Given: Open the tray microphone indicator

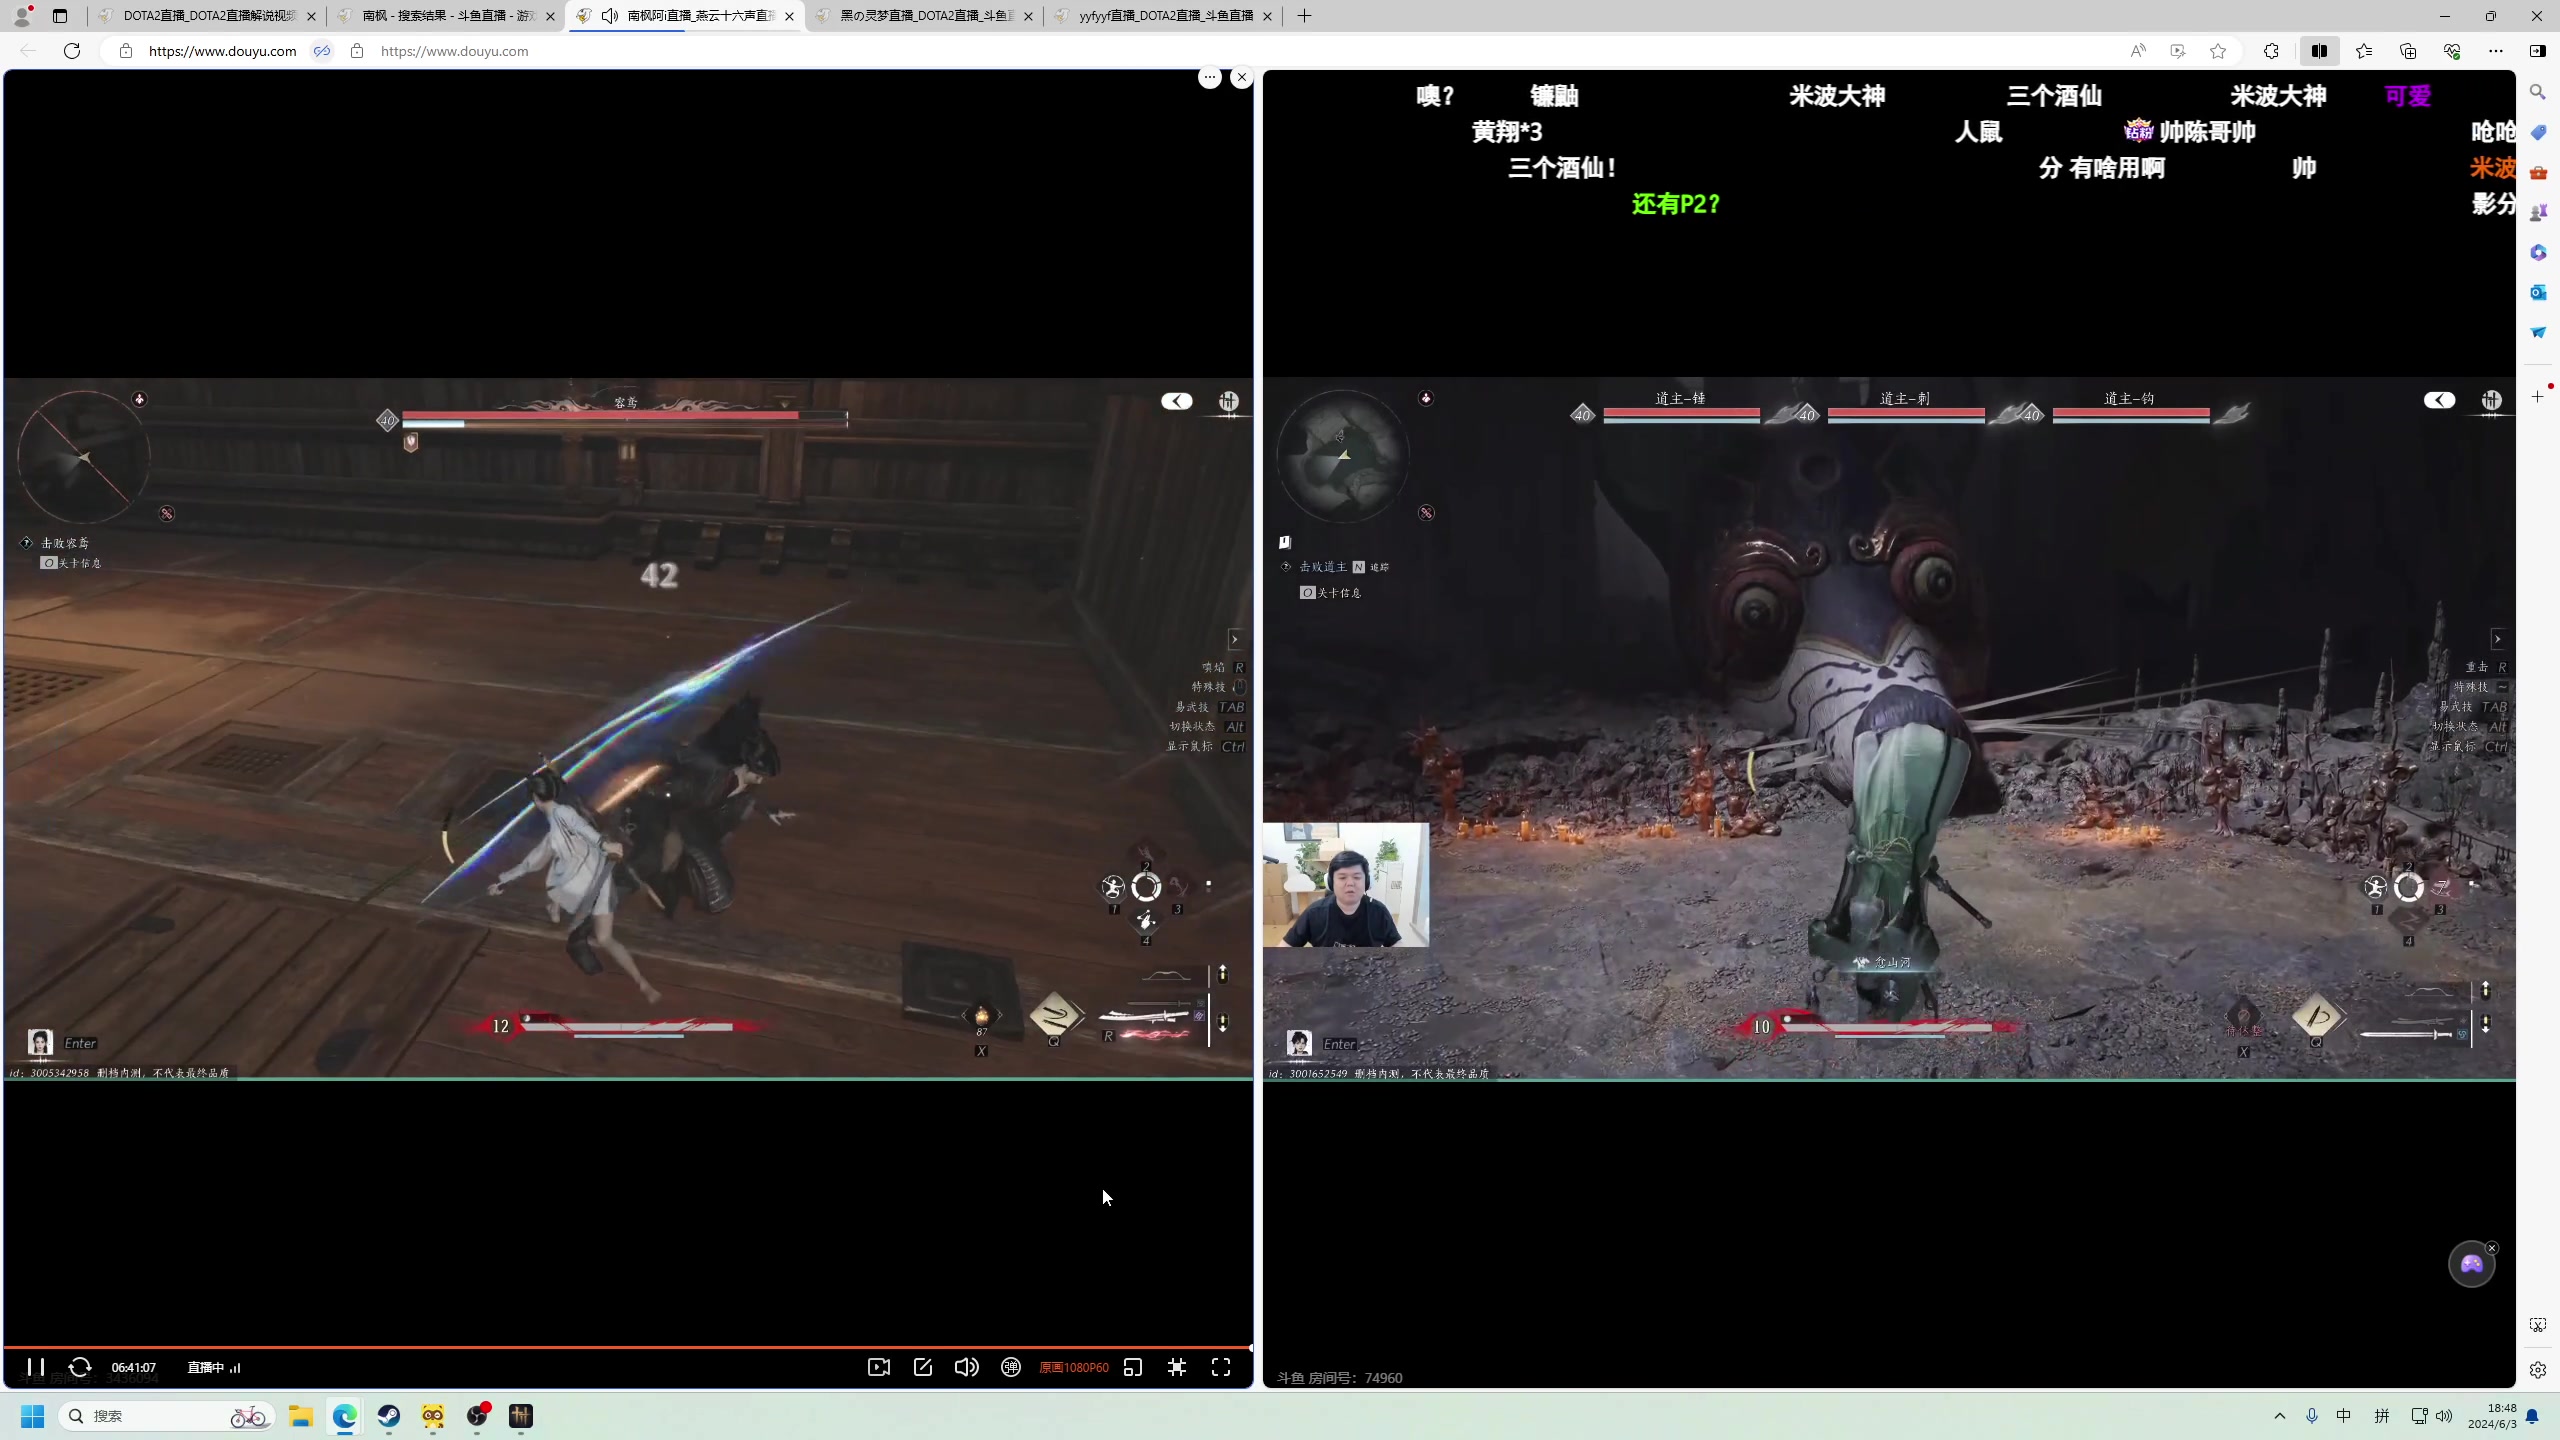Looking at the screenshot, I should coord(2312,1416).
